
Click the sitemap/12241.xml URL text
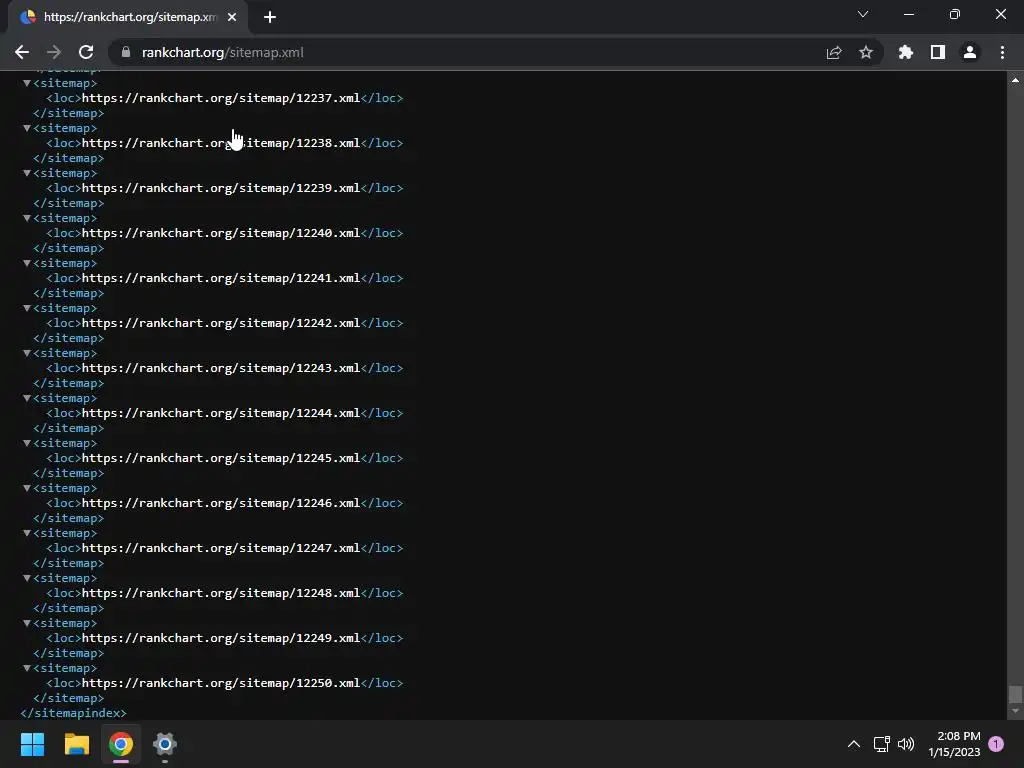pos(221,278)
